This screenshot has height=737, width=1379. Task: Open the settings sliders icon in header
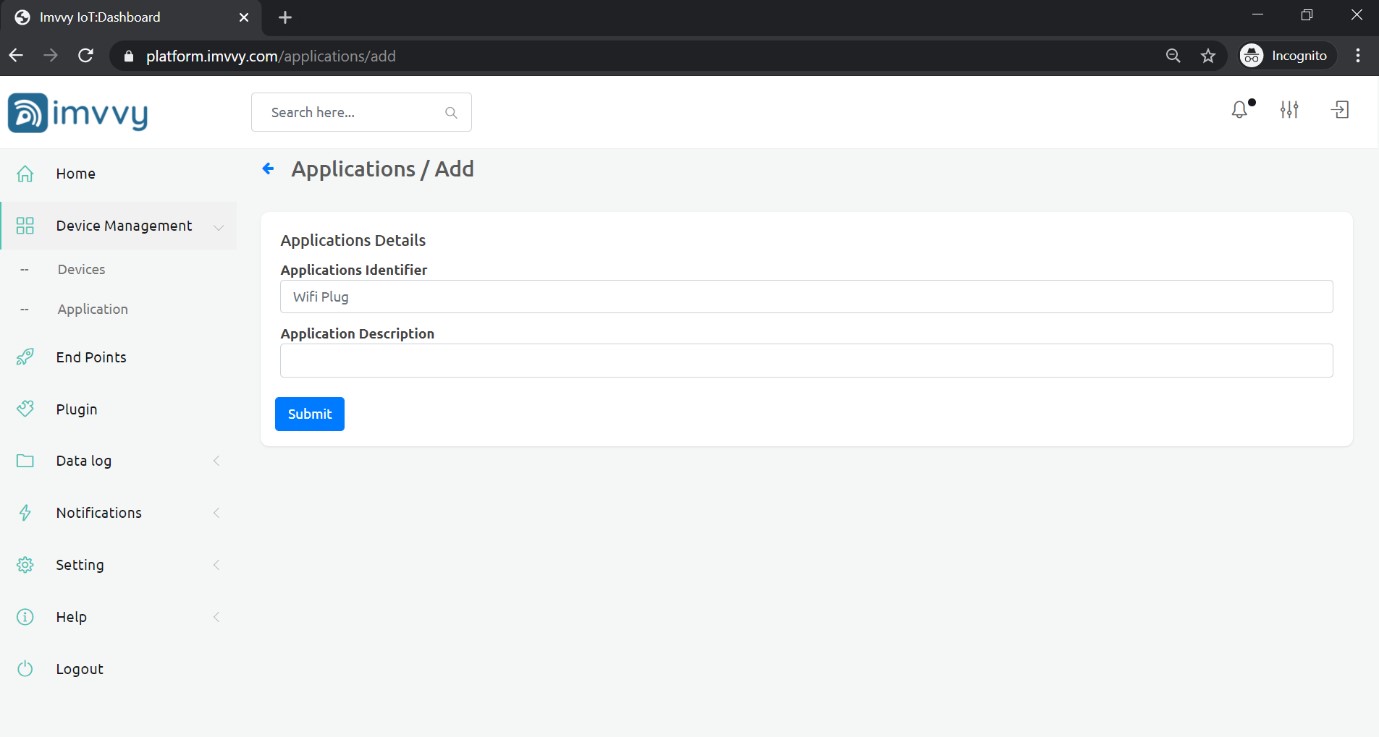(1289, 110)
